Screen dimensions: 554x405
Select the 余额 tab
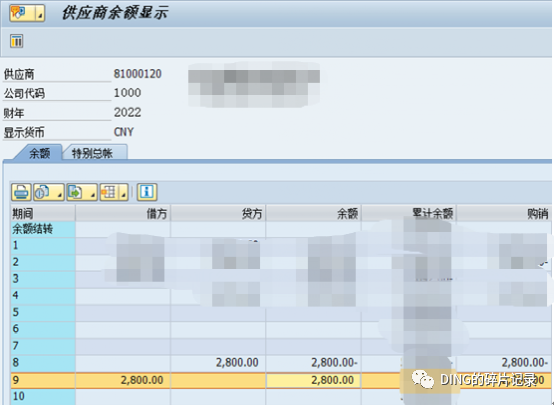[x=39, y=153]
